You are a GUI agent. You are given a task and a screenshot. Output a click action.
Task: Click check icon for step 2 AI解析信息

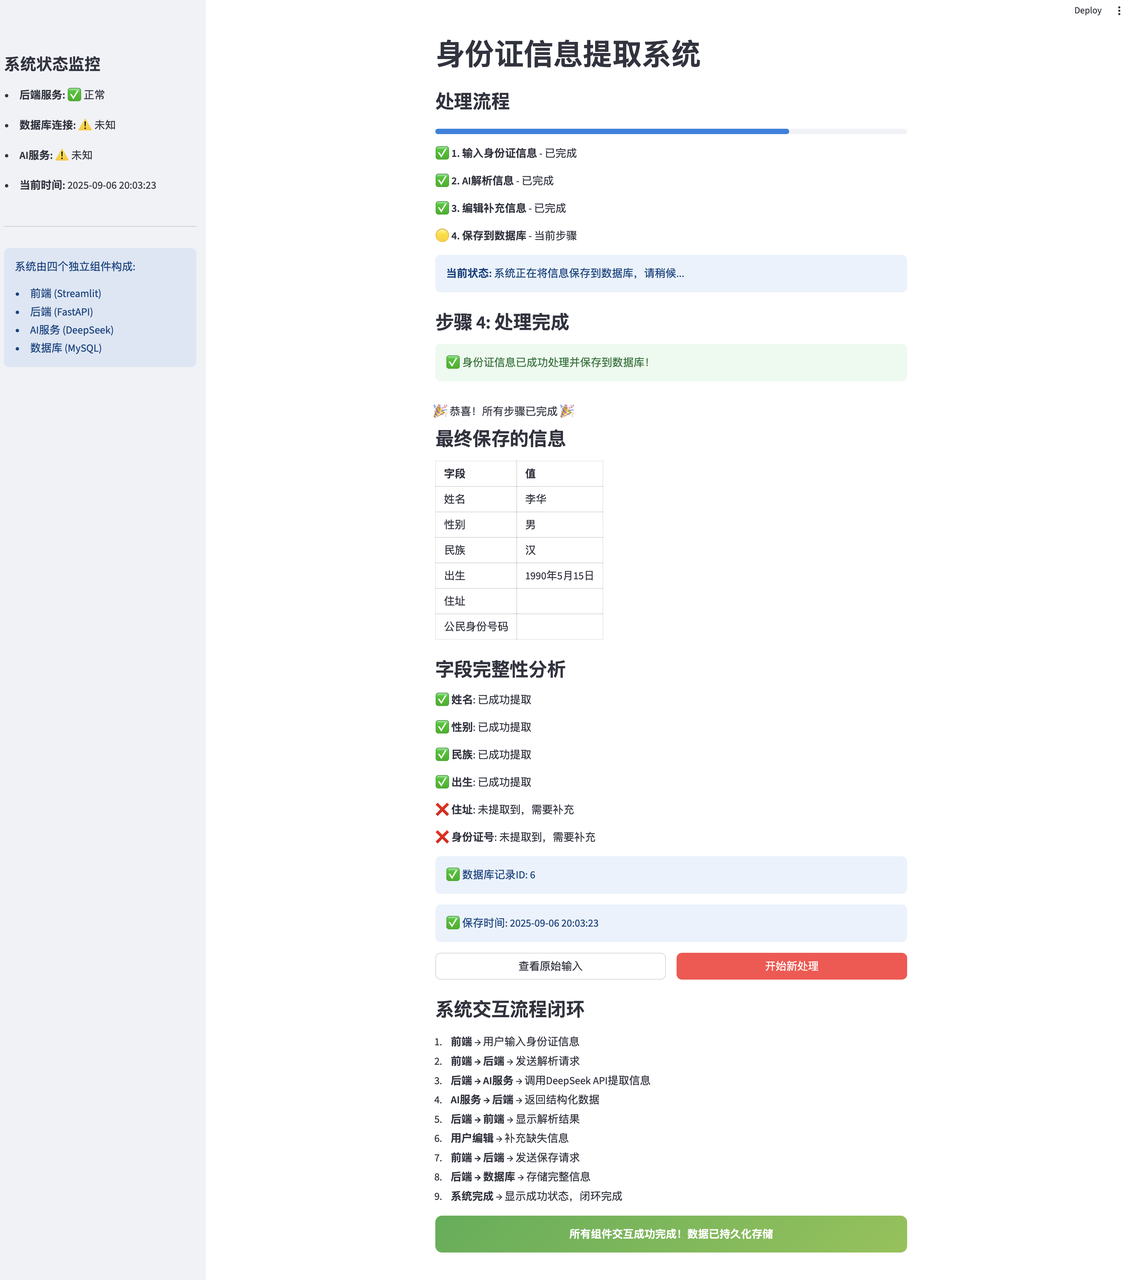pyautogui.click(x=442, y=181)
